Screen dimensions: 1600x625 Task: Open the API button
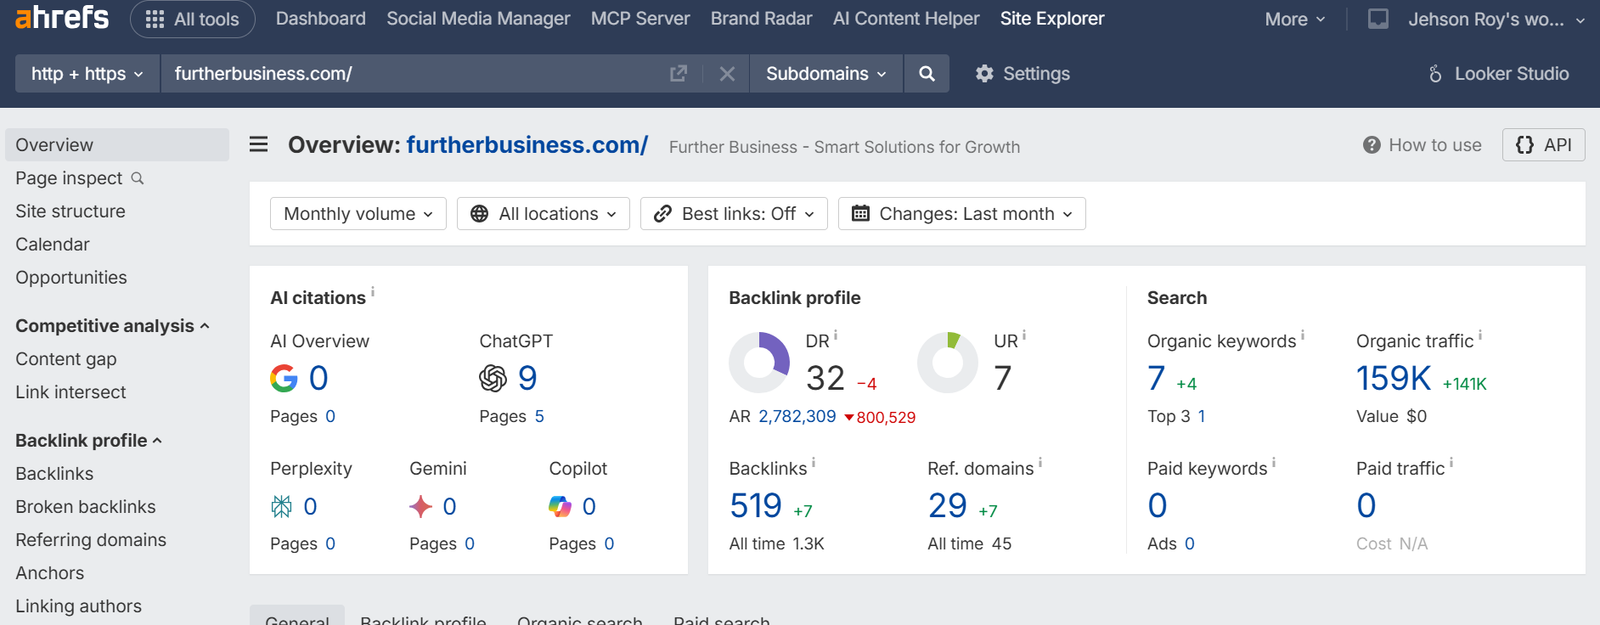1543,145
